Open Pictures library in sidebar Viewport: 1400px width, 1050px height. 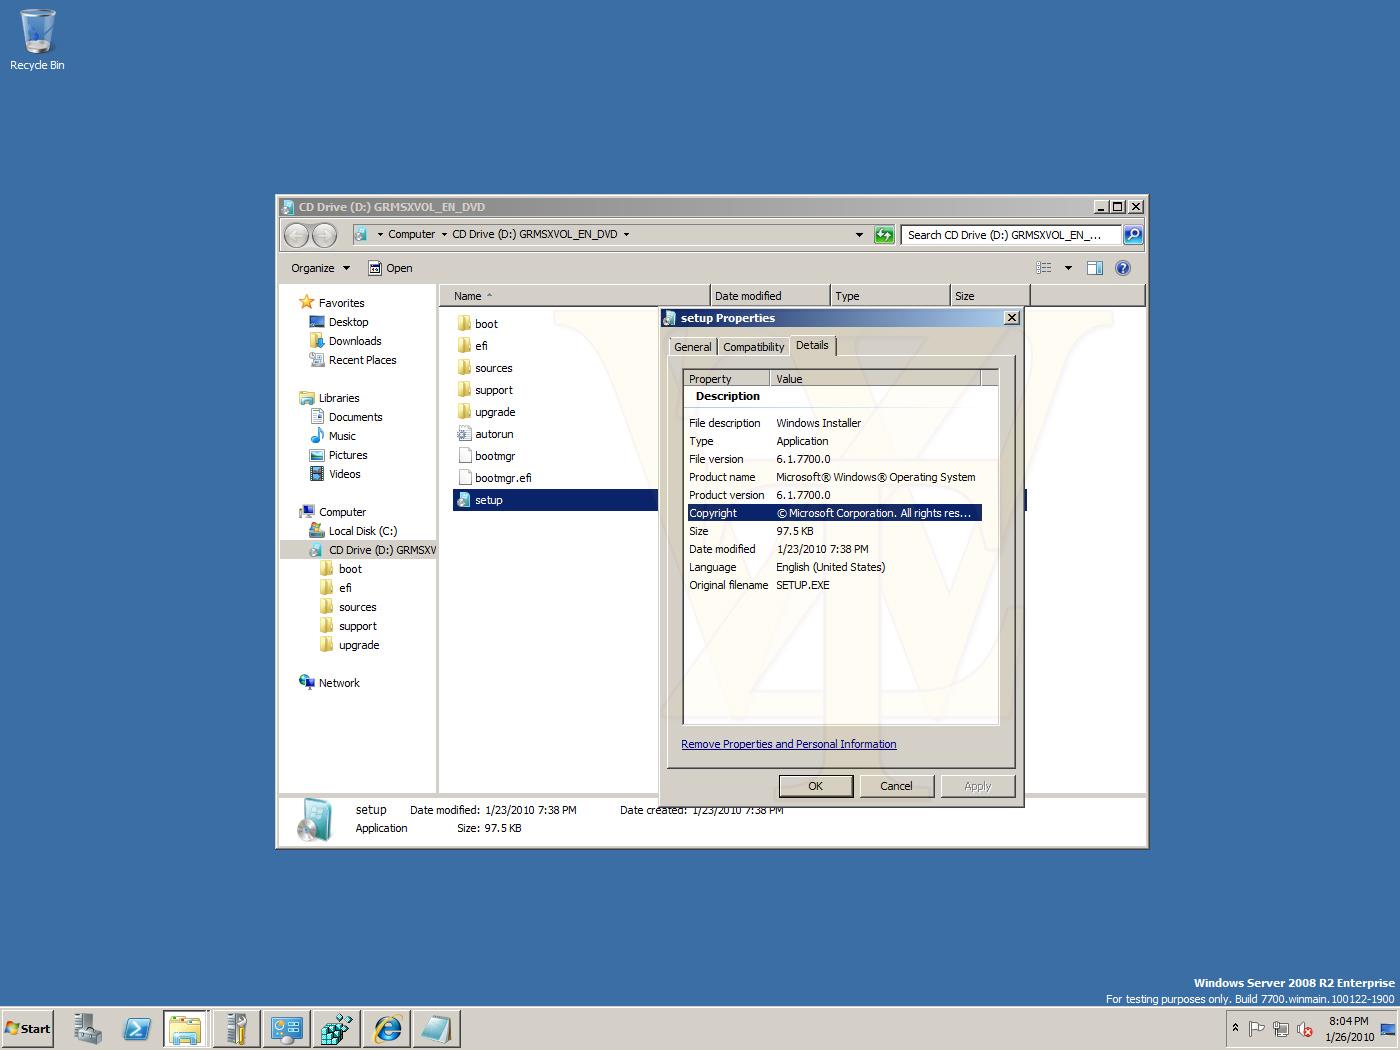click(338, 455)
